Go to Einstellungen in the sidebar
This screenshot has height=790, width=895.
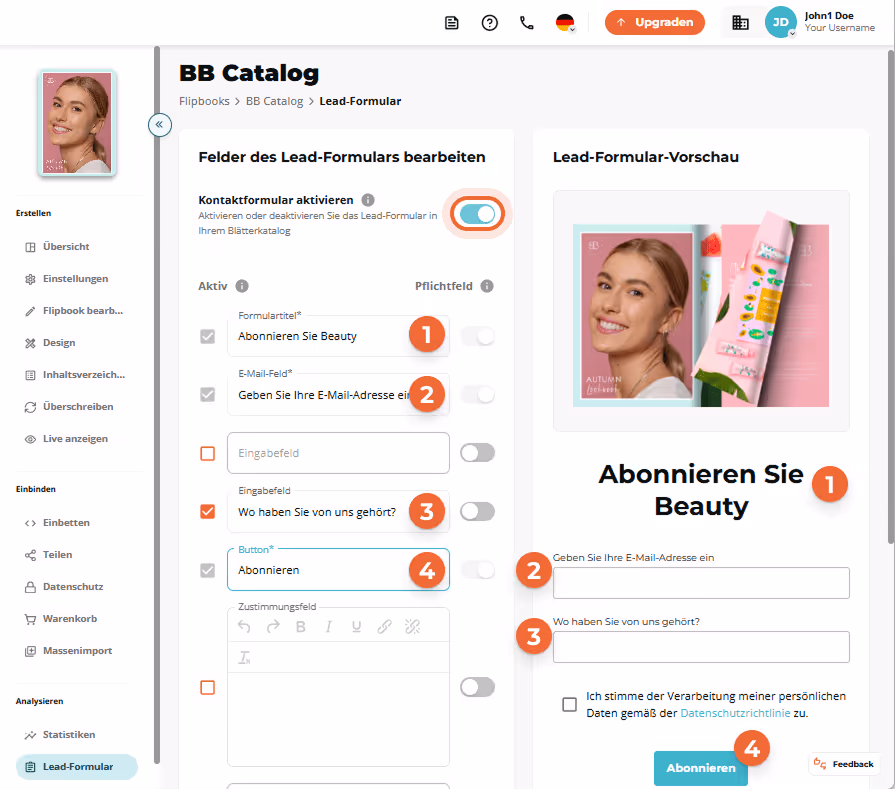point(75,279)
